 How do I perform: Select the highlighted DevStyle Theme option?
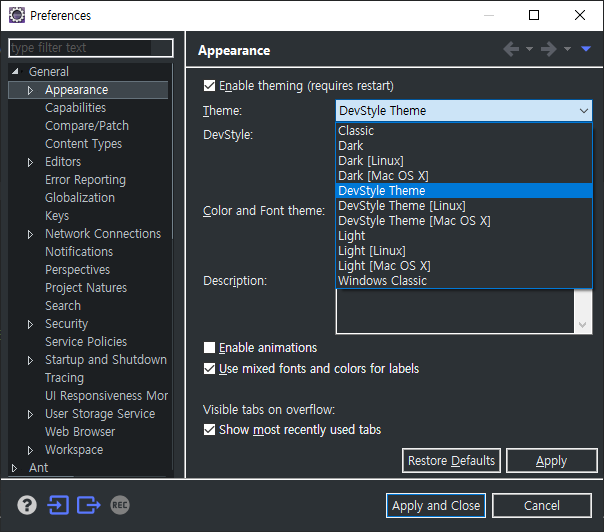coord(464,191)
